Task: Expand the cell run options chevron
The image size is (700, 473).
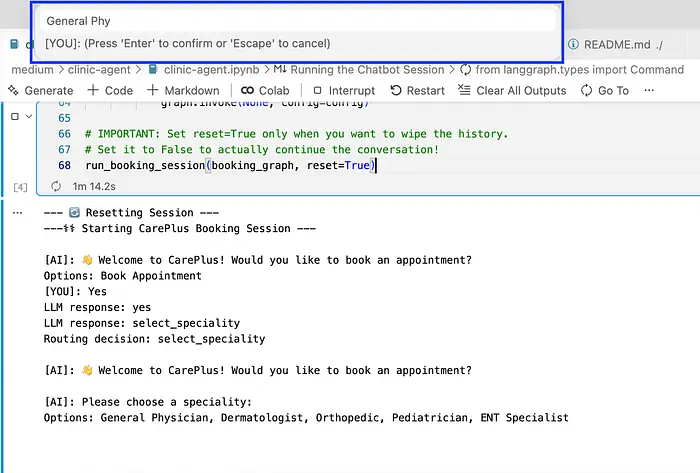Action: click(x=29, y=116)
